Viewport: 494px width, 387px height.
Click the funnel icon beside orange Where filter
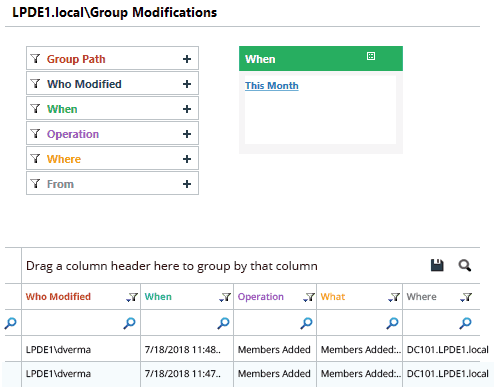click(35, 159)
